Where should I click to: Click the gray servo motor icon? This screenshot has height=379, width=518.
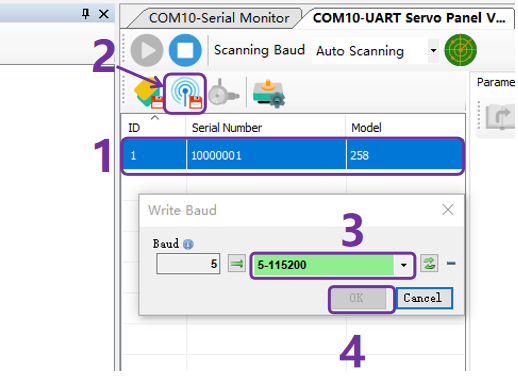(223, 93)
